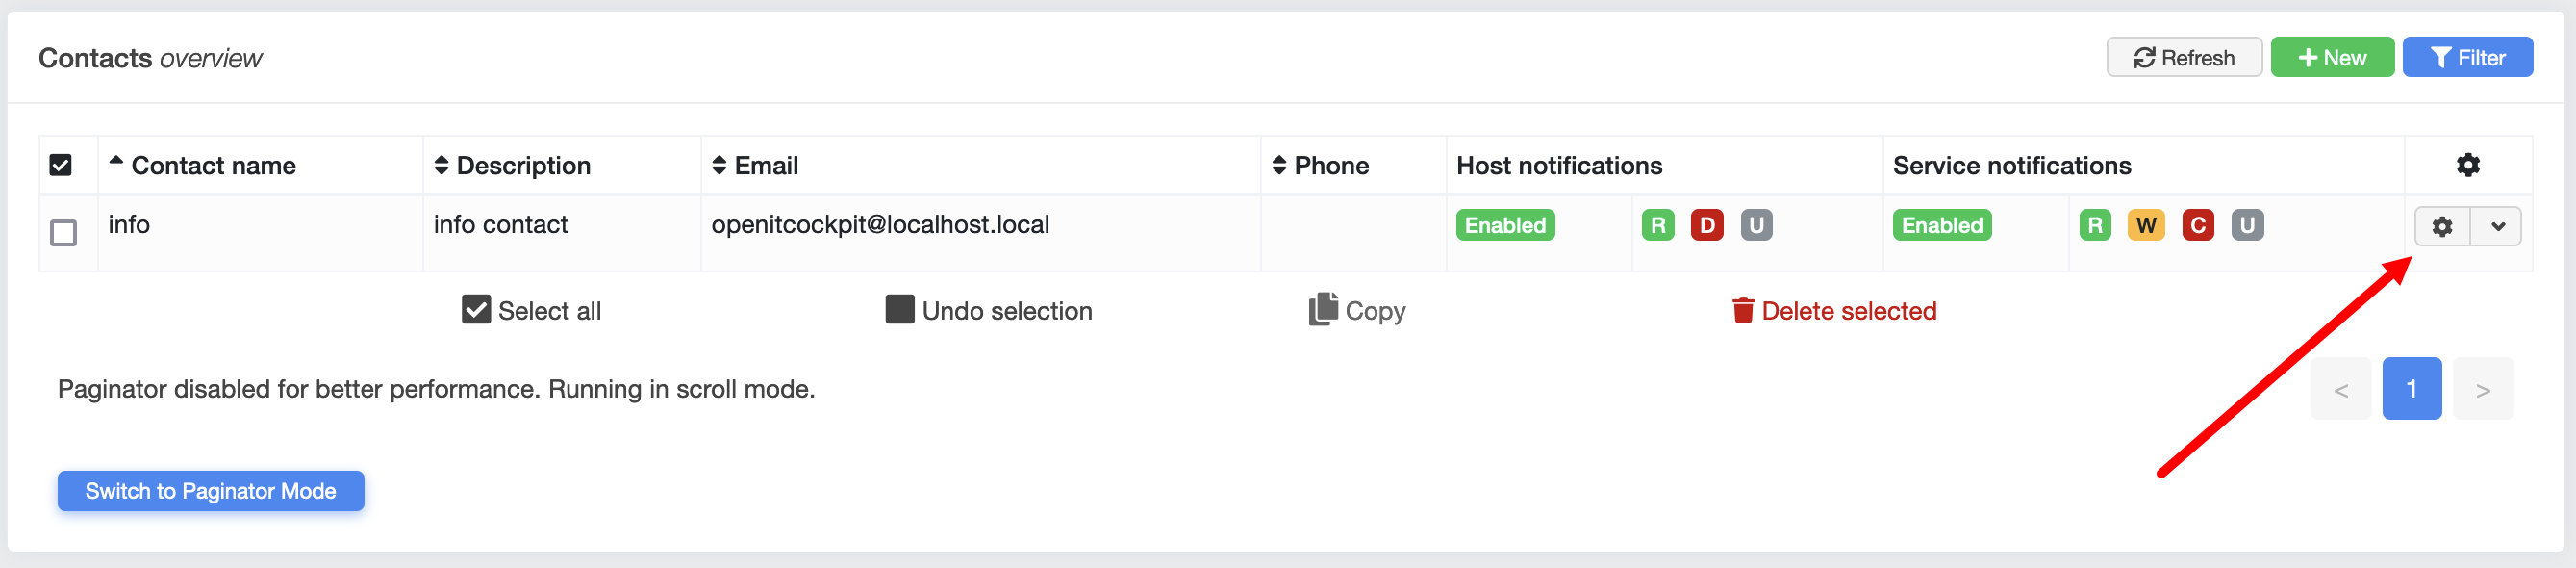Click the red host Down 'D' badge
The image size is (2576, 568).
[1706, 225]
